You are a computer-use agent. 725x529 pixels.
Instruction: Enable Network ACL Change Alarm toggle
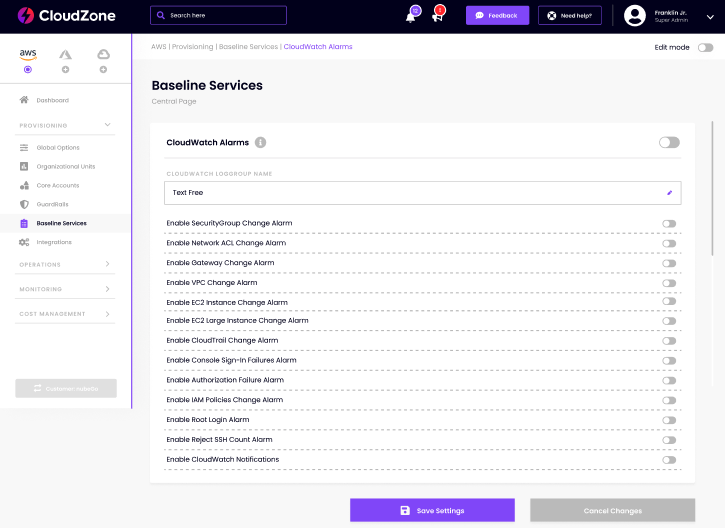coord(669,244)
